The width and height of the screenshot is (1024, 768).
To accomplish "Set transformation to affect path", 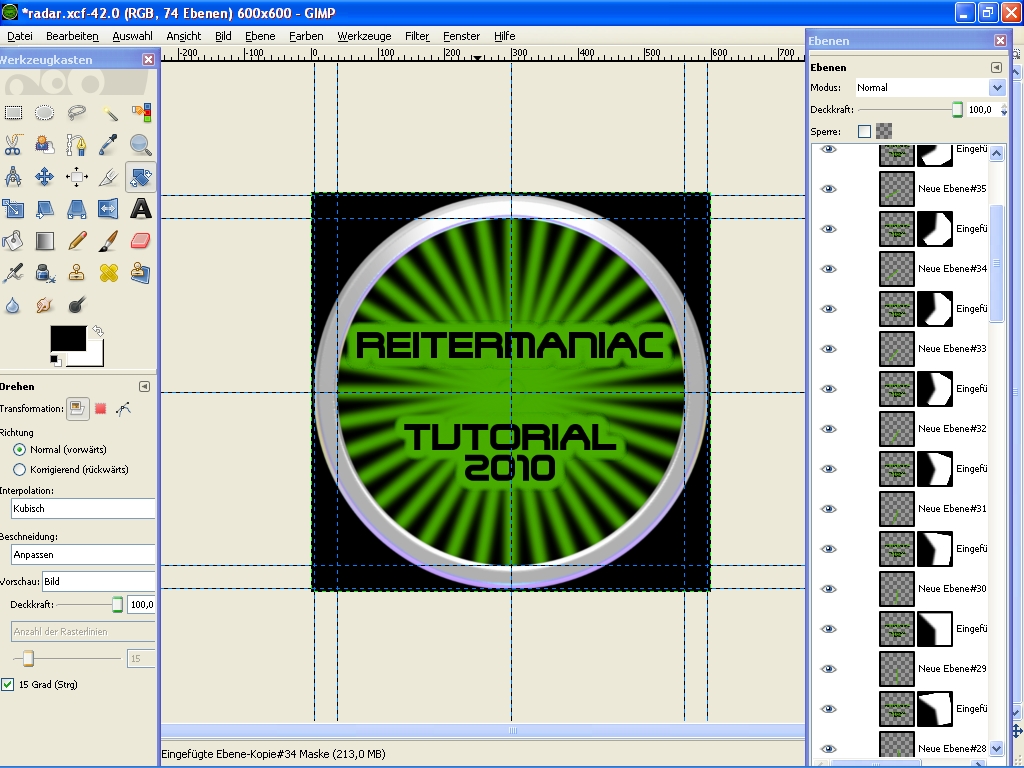I will coord(123,409).
